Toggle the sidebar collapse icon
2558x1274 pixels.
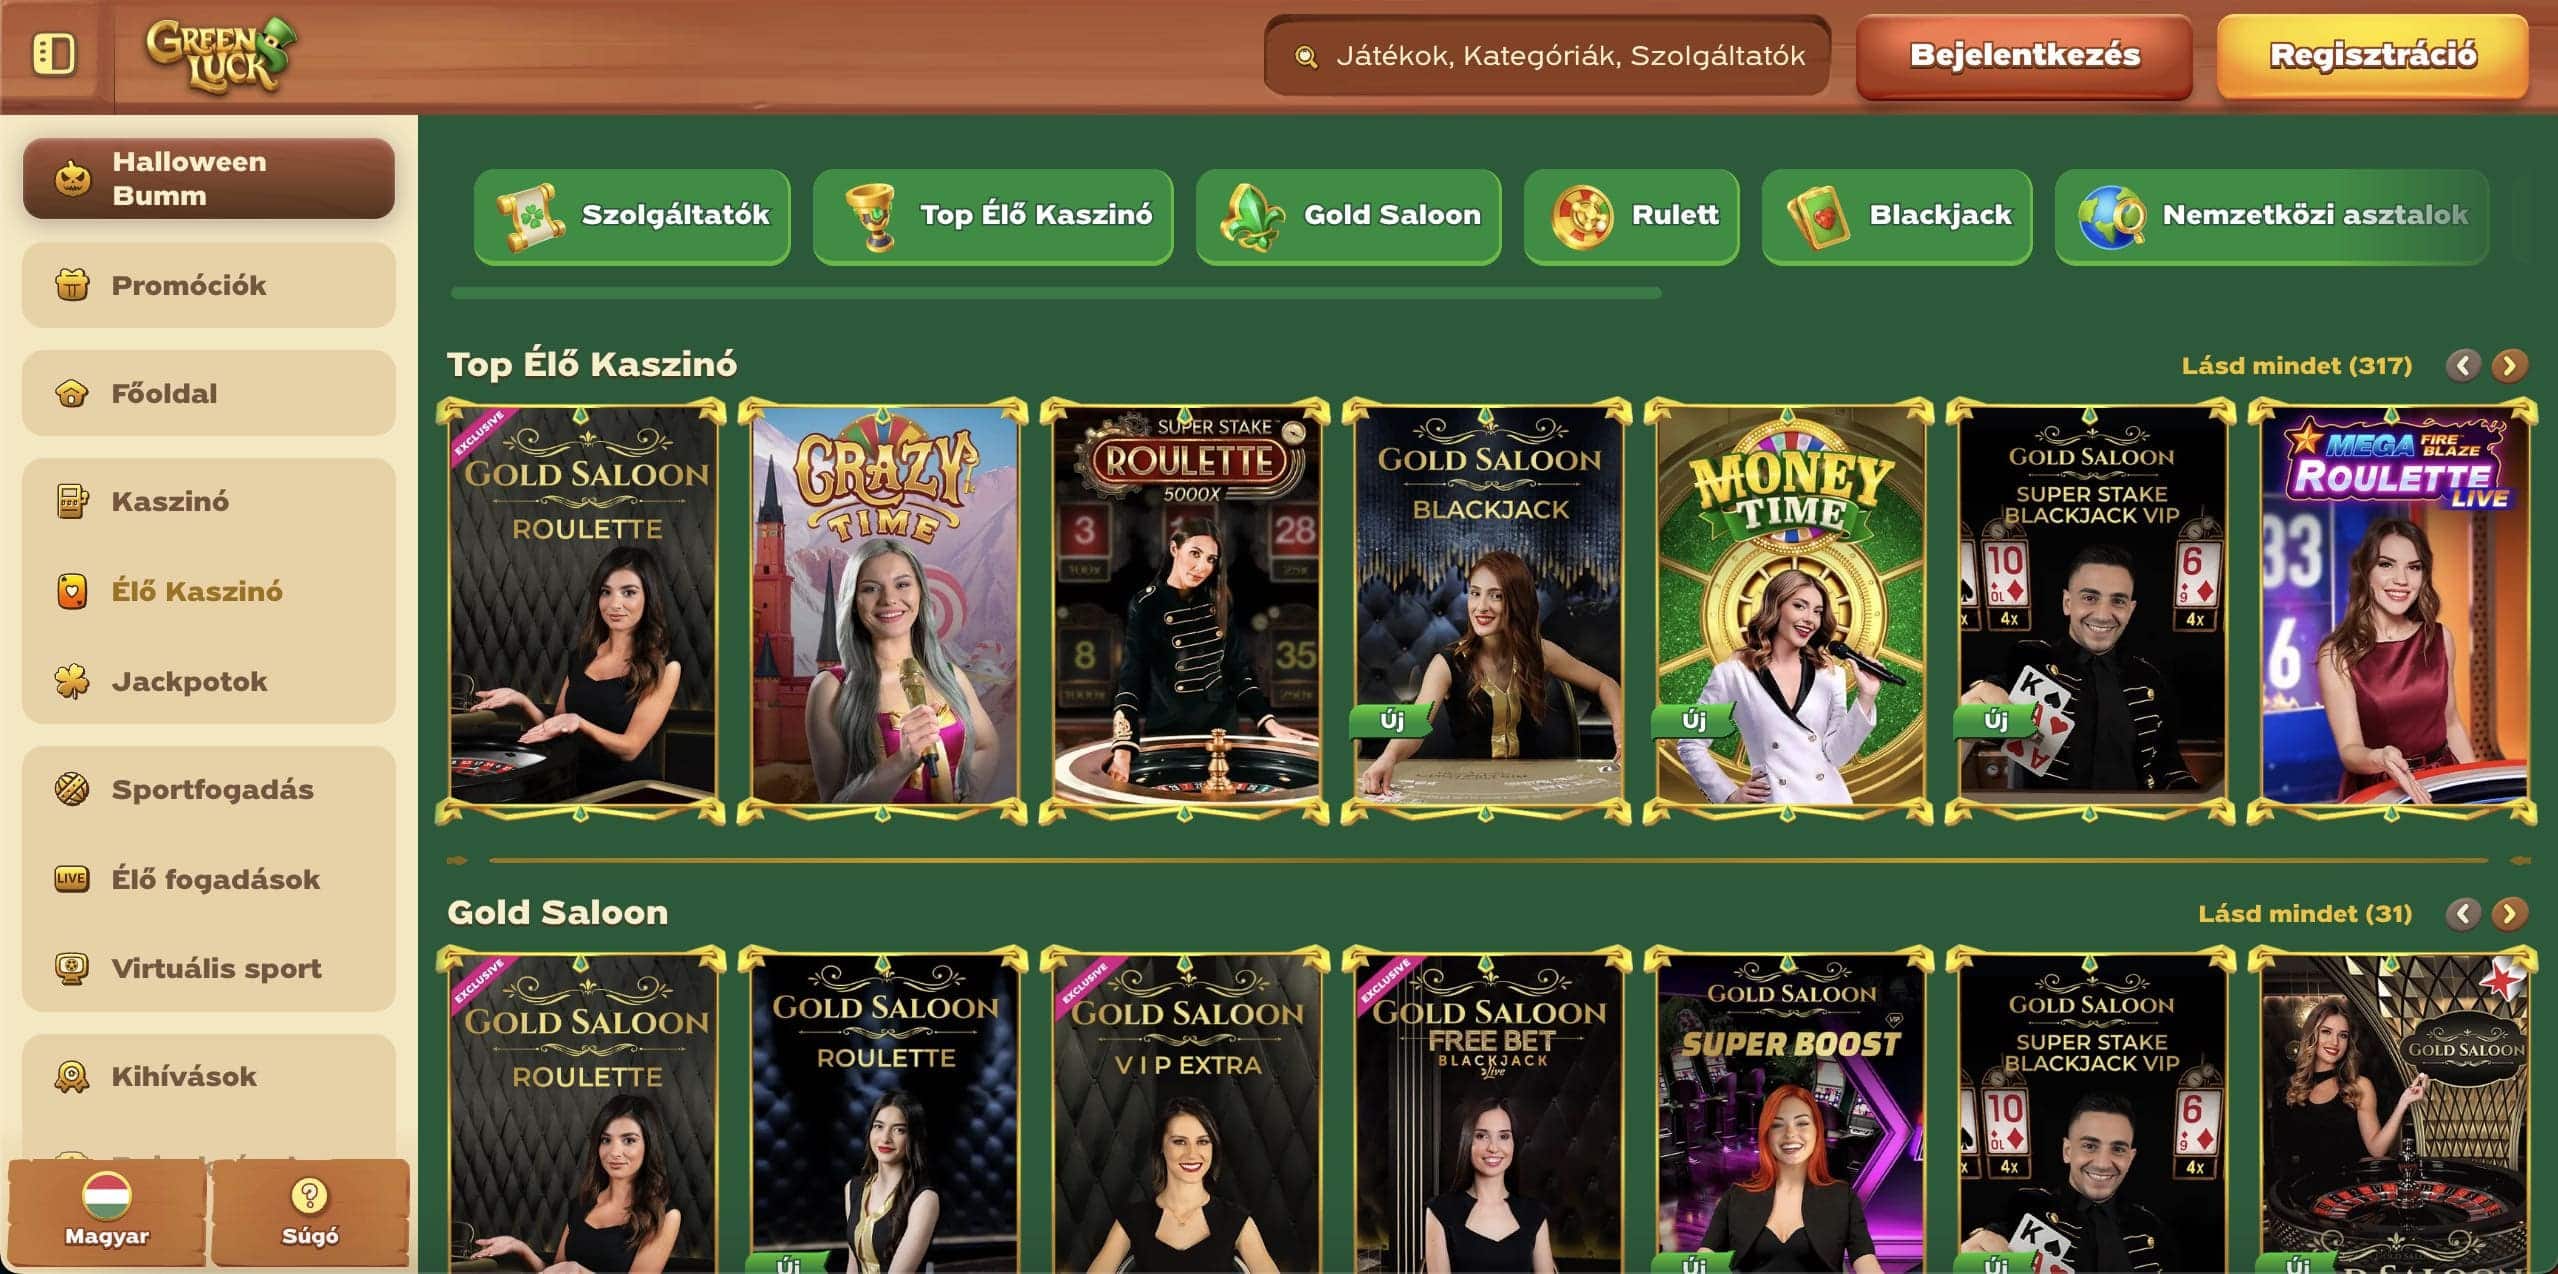(x=54, y=54)
